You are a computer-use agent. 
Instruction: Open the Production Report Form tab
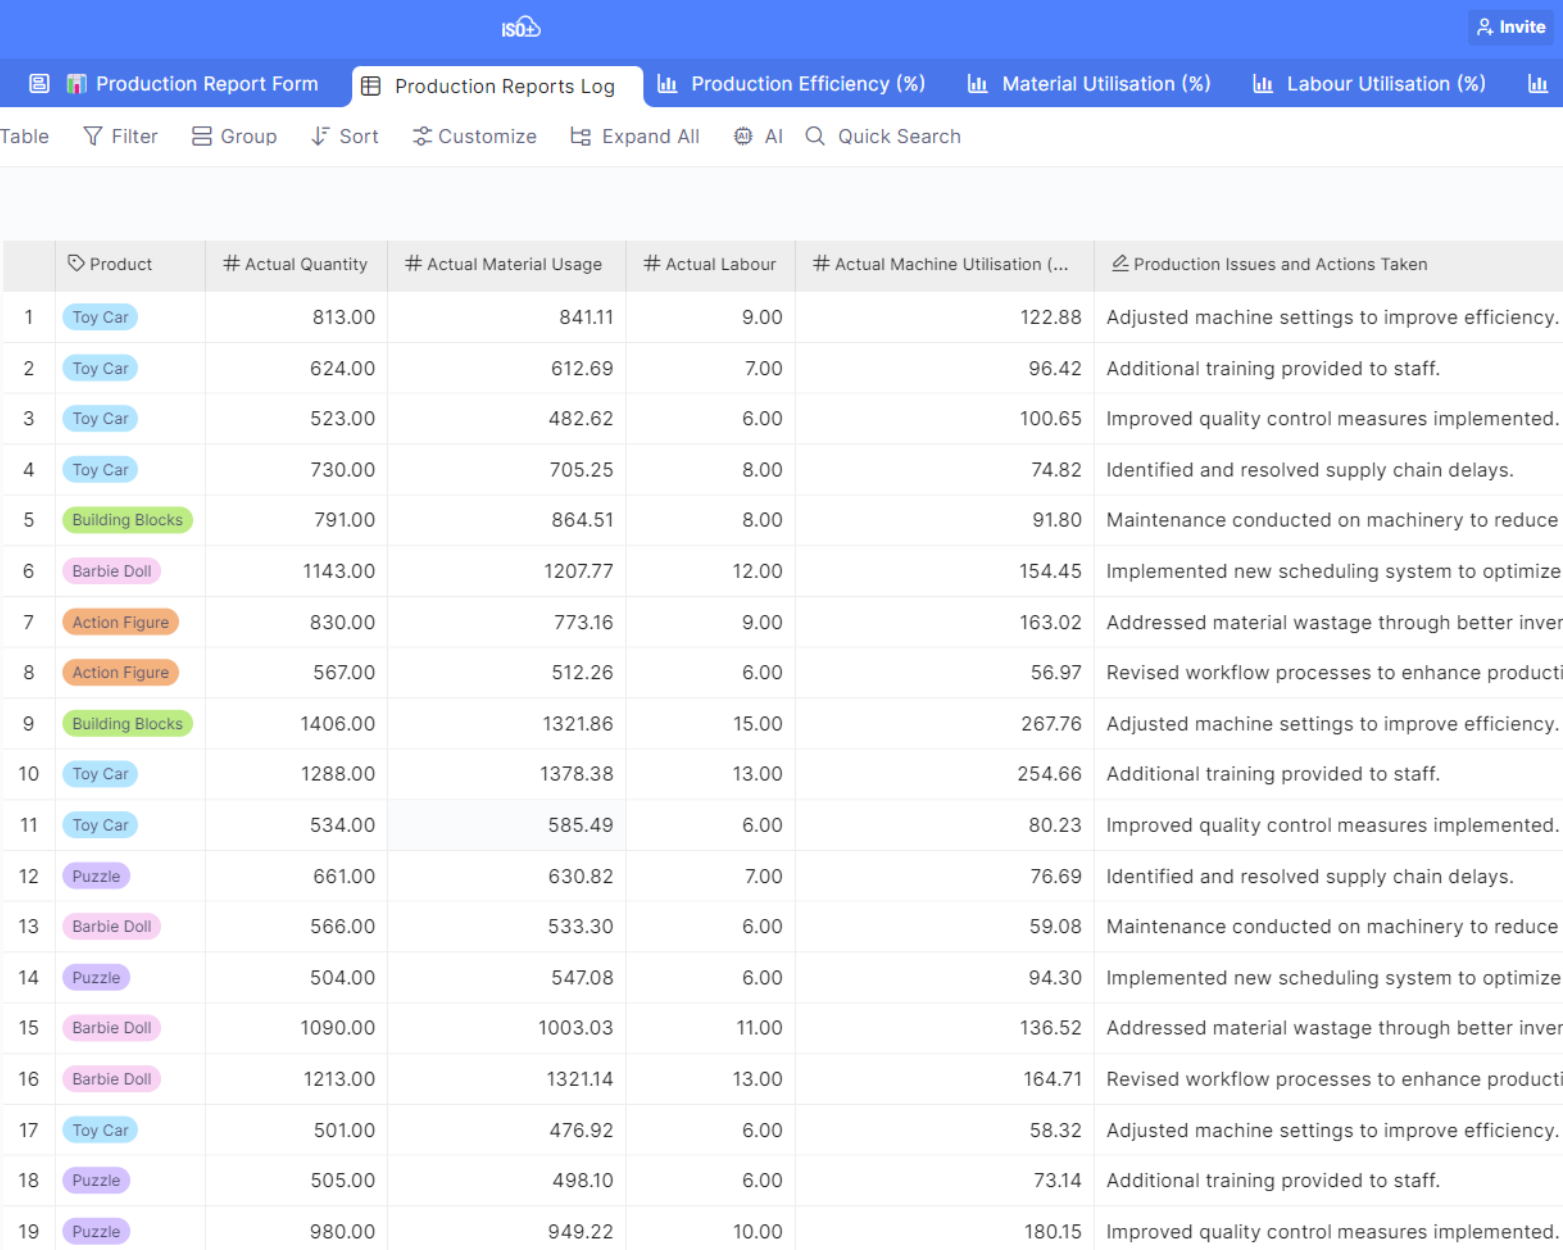pyautogui.click(x=193, y=84)
